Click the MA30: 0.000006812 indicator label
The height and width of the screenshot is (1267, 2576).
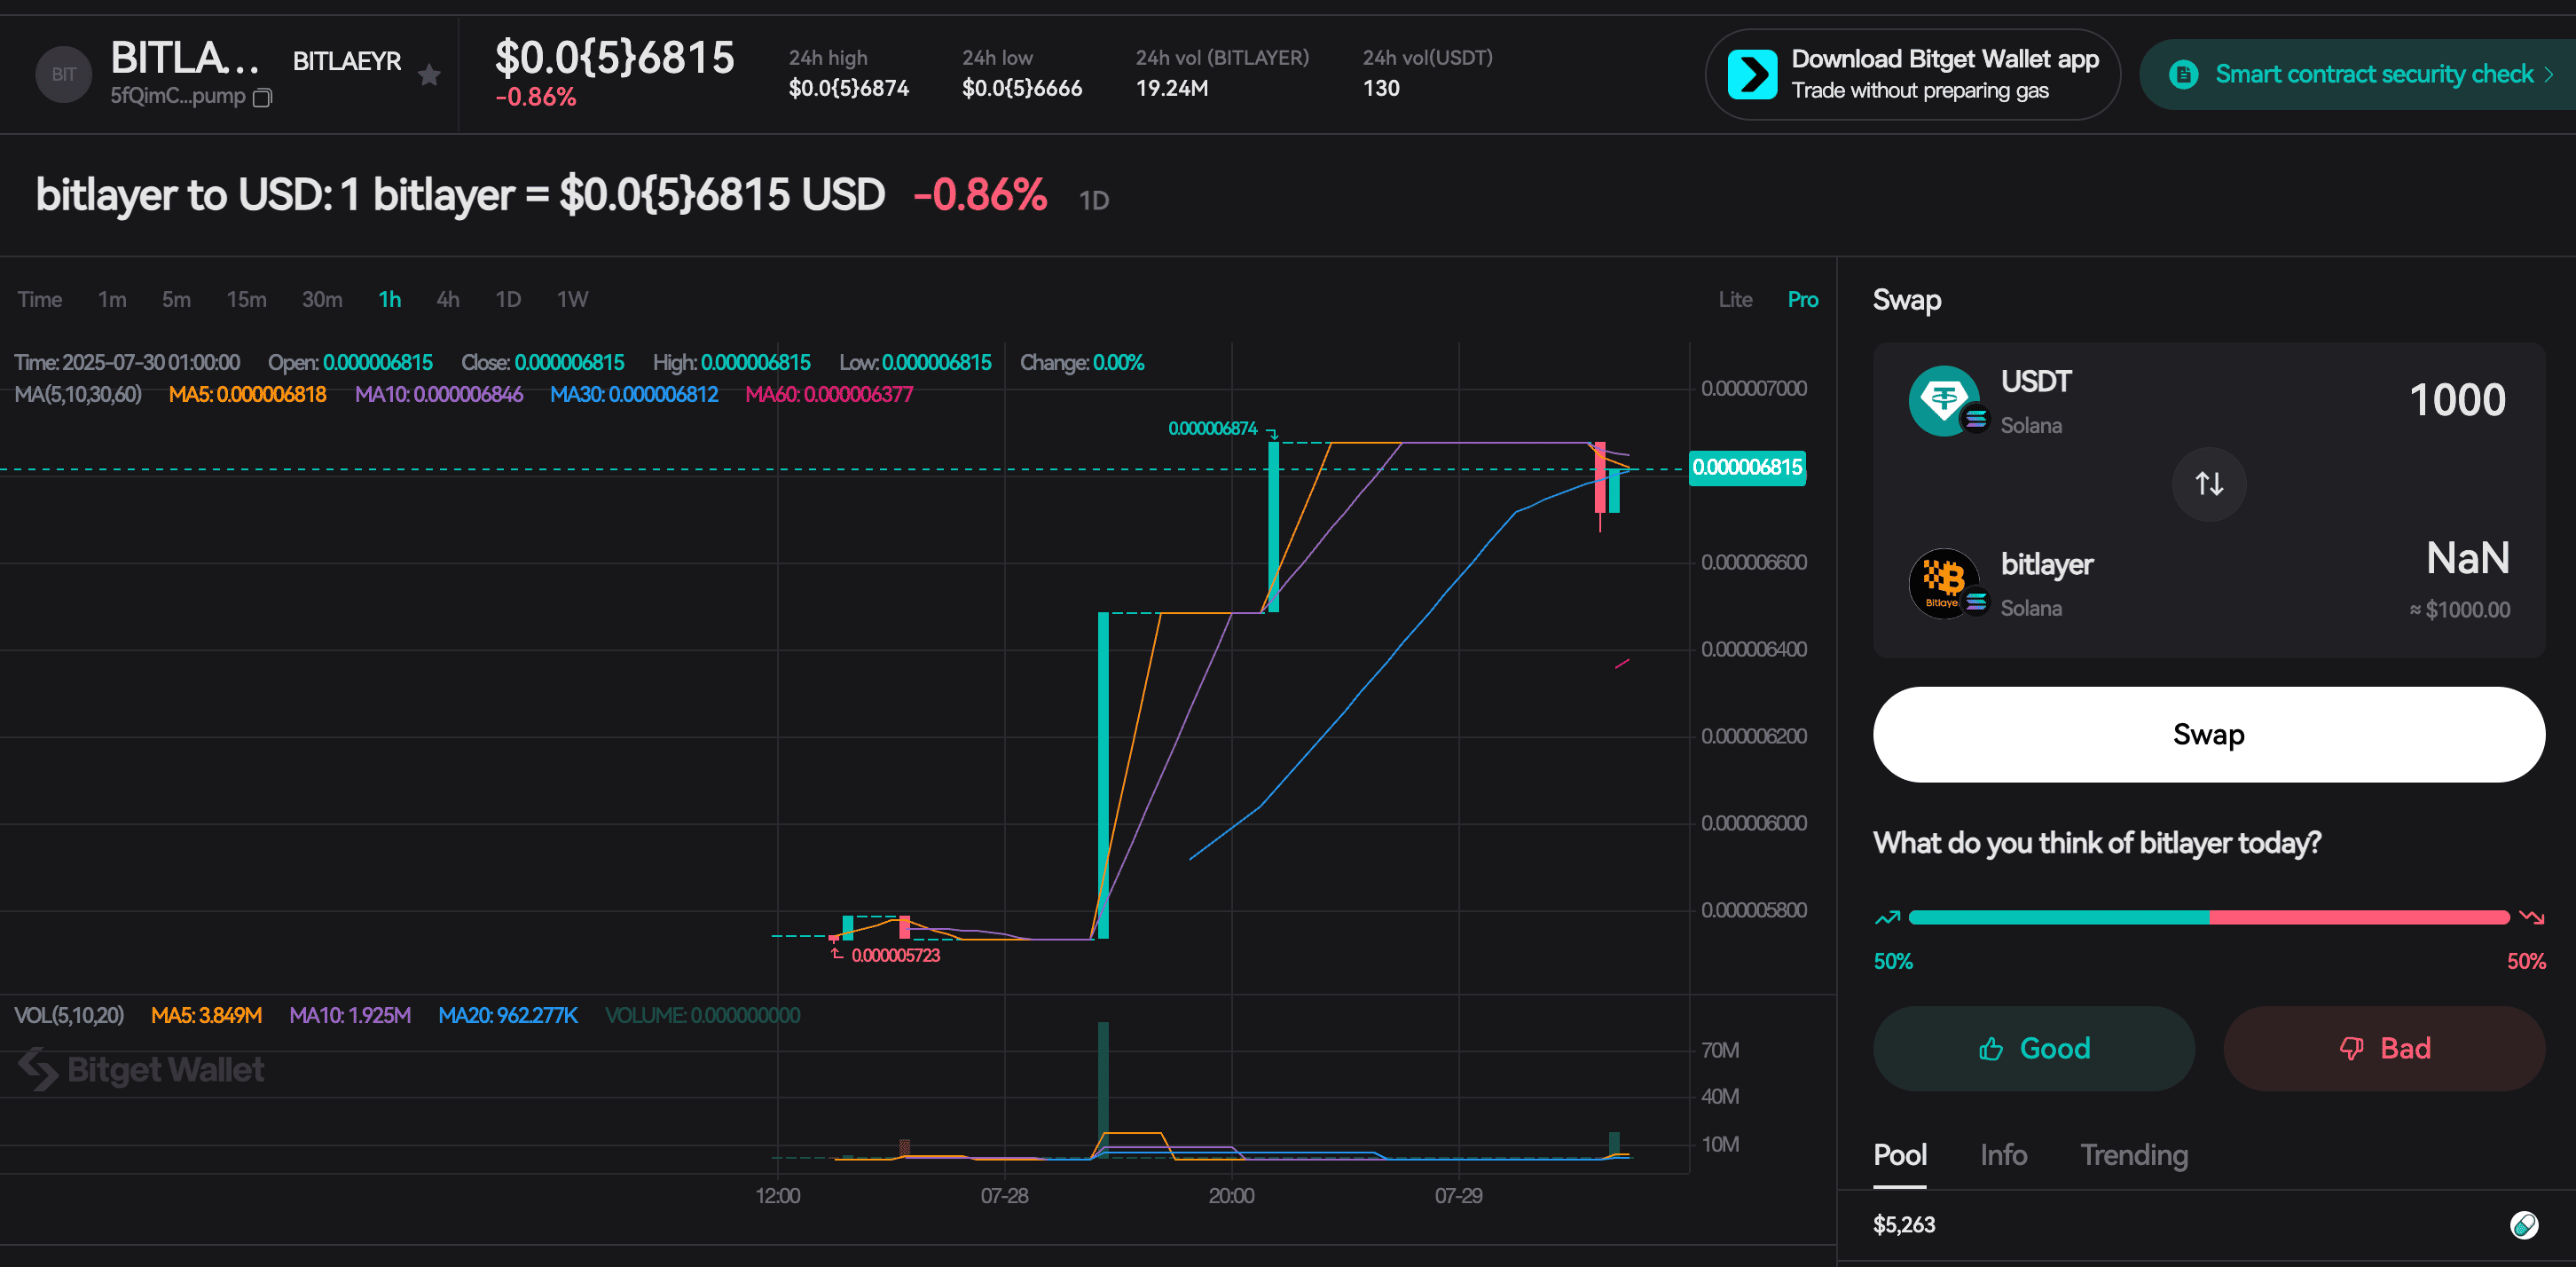click(633, 394)
